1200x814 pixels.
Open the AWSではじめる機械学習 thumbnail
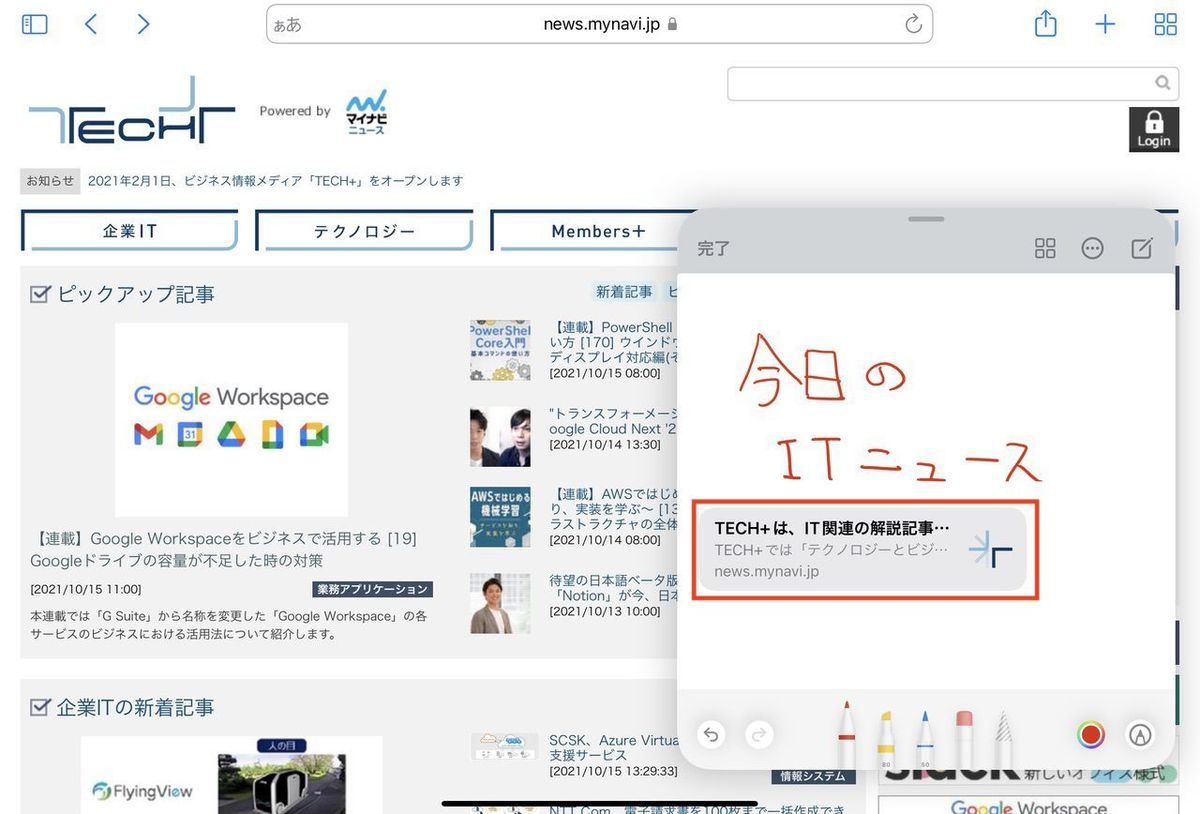point(500,517)
